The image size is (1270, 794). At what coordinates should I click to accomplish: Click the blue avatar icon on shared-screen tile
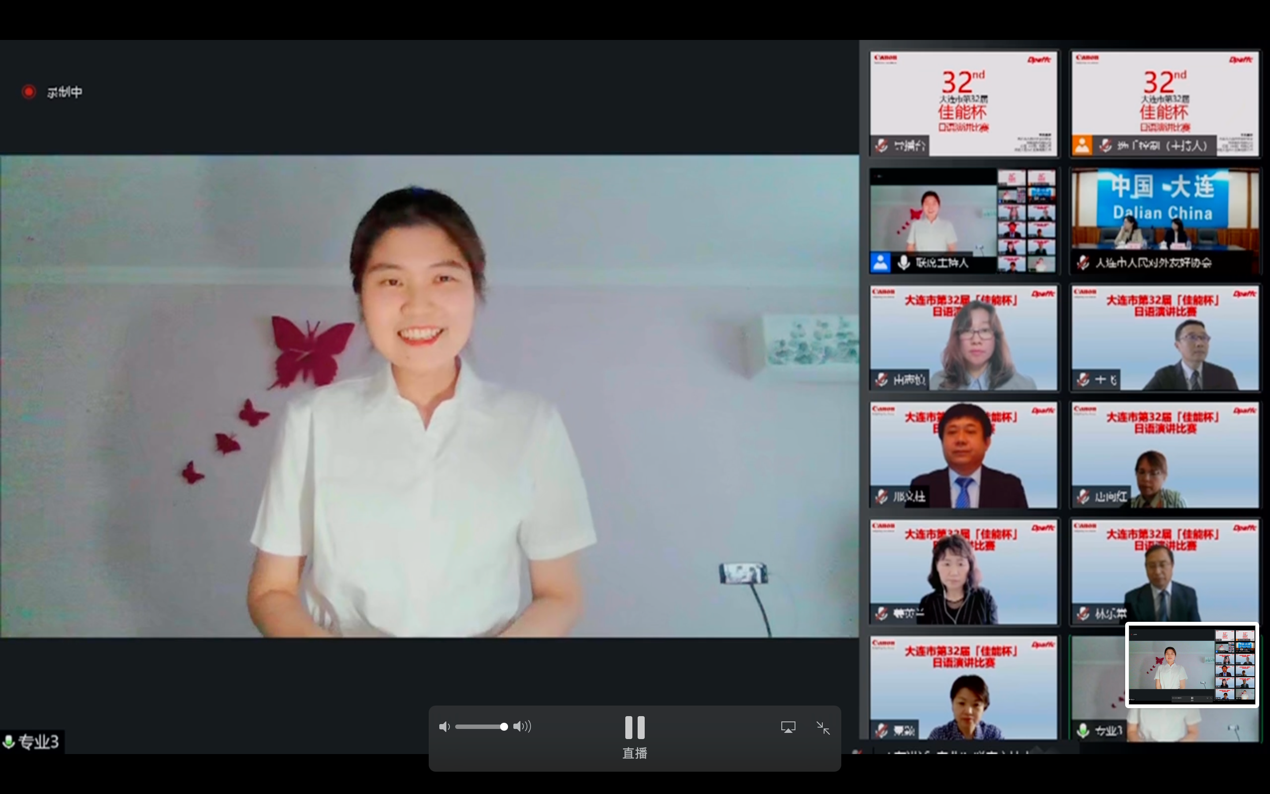[880, 263]
